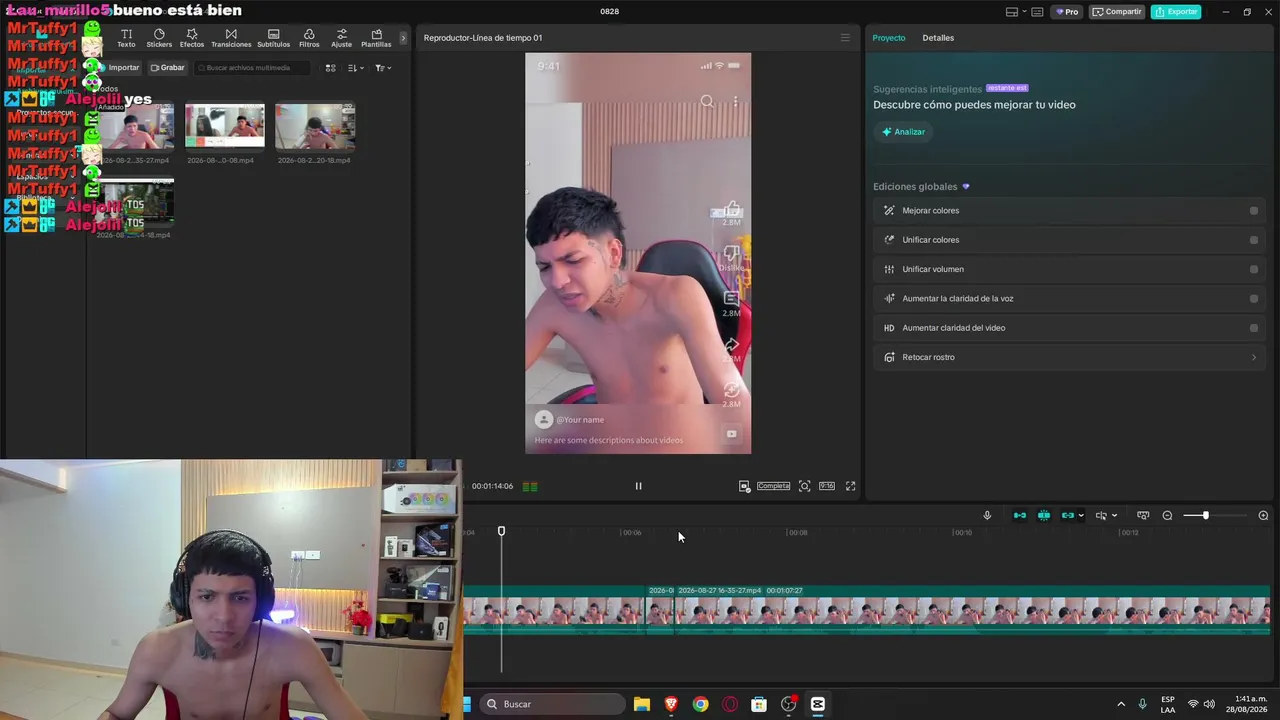Zoom in the timeline
1280x720 pixels.
click(x=1263, y=516)
